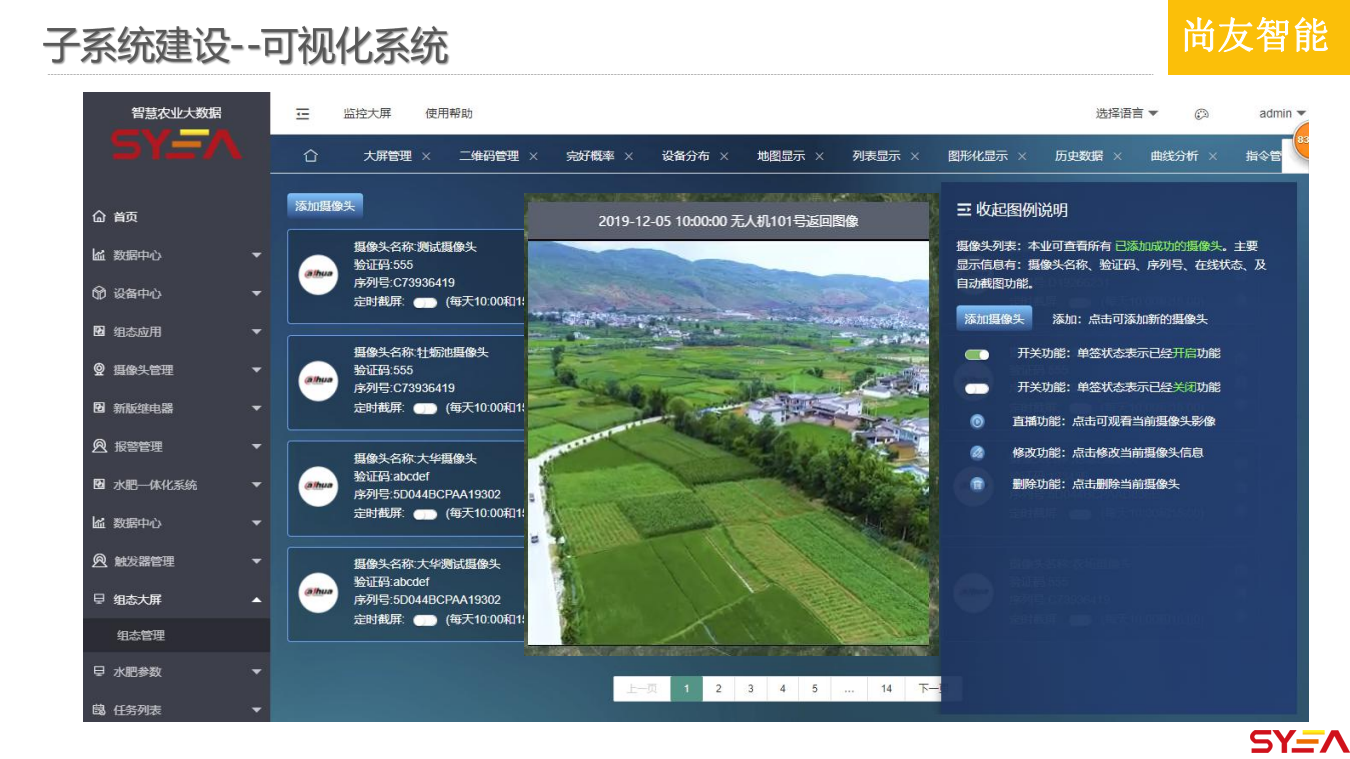Click the live-play icon in legend panel
Image resolution: width=1350 pixels, height=759 pixels.
pyautogui.click(x=977, y=421)
